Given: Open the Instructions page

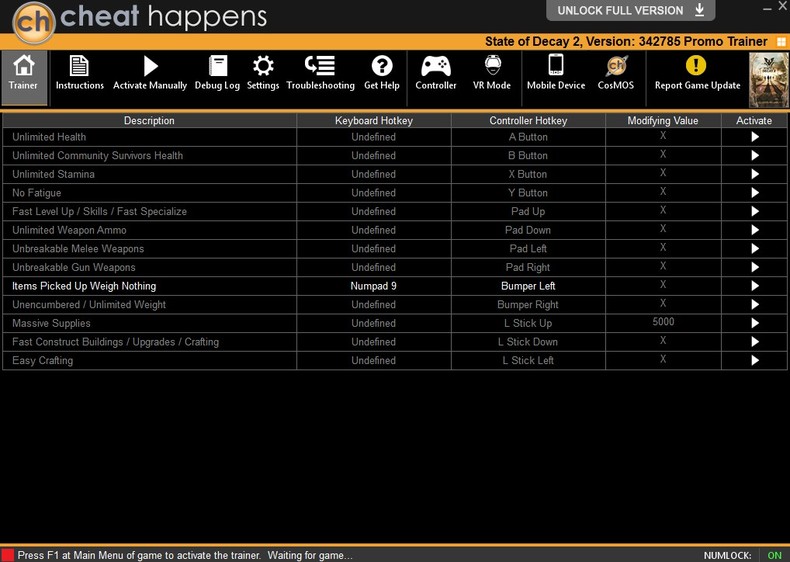Looking at the screenshot, I should (x=80, y=73).
